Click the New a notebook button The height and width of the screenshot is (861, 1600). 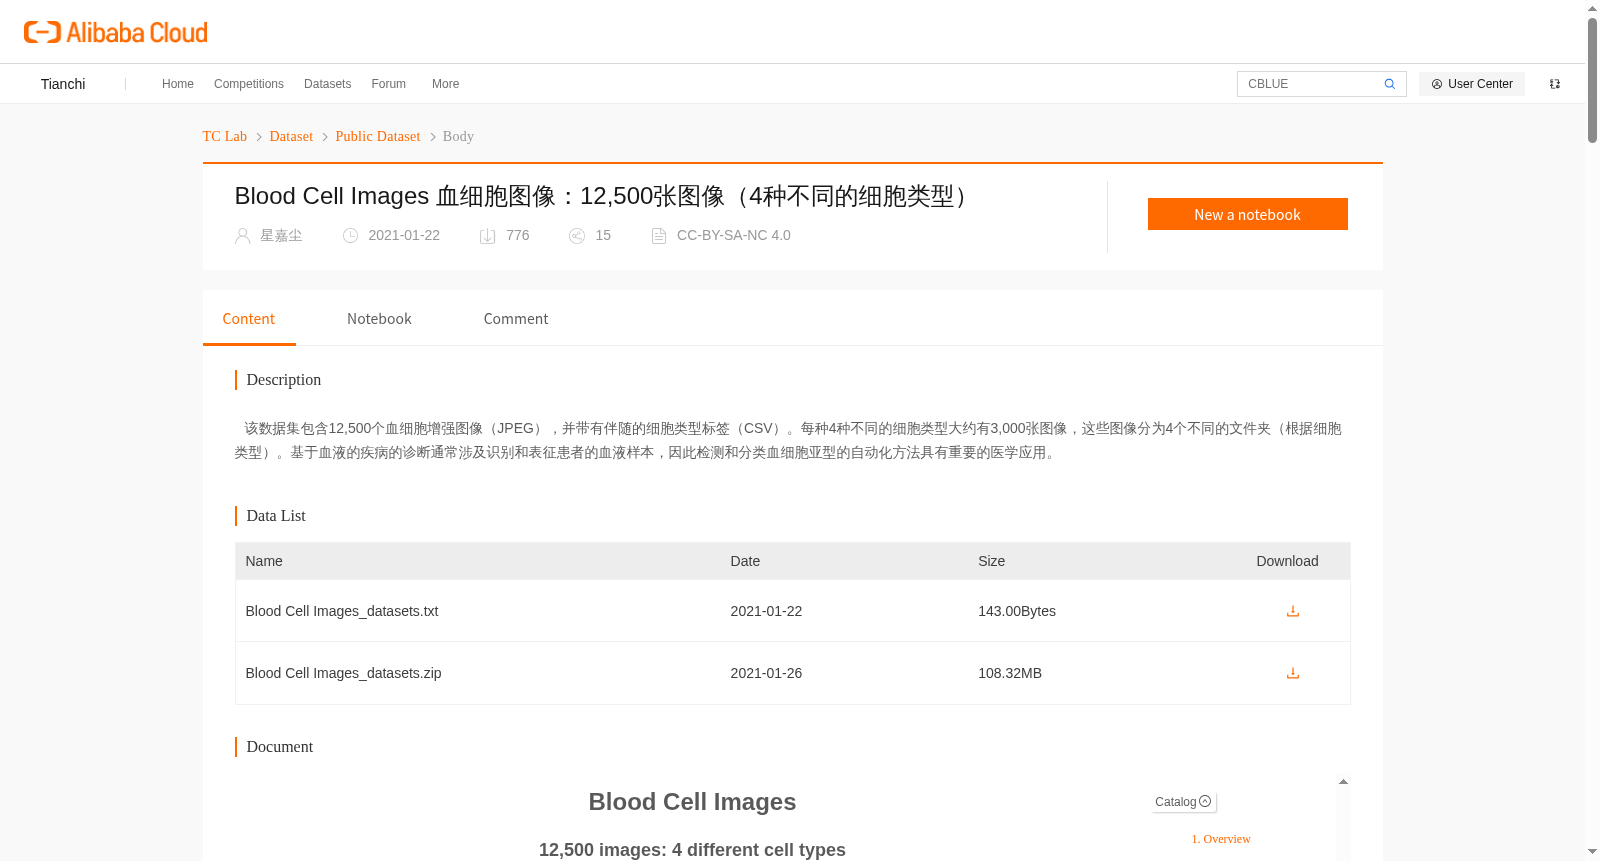pyautogui.click(x=1247, y=214)
